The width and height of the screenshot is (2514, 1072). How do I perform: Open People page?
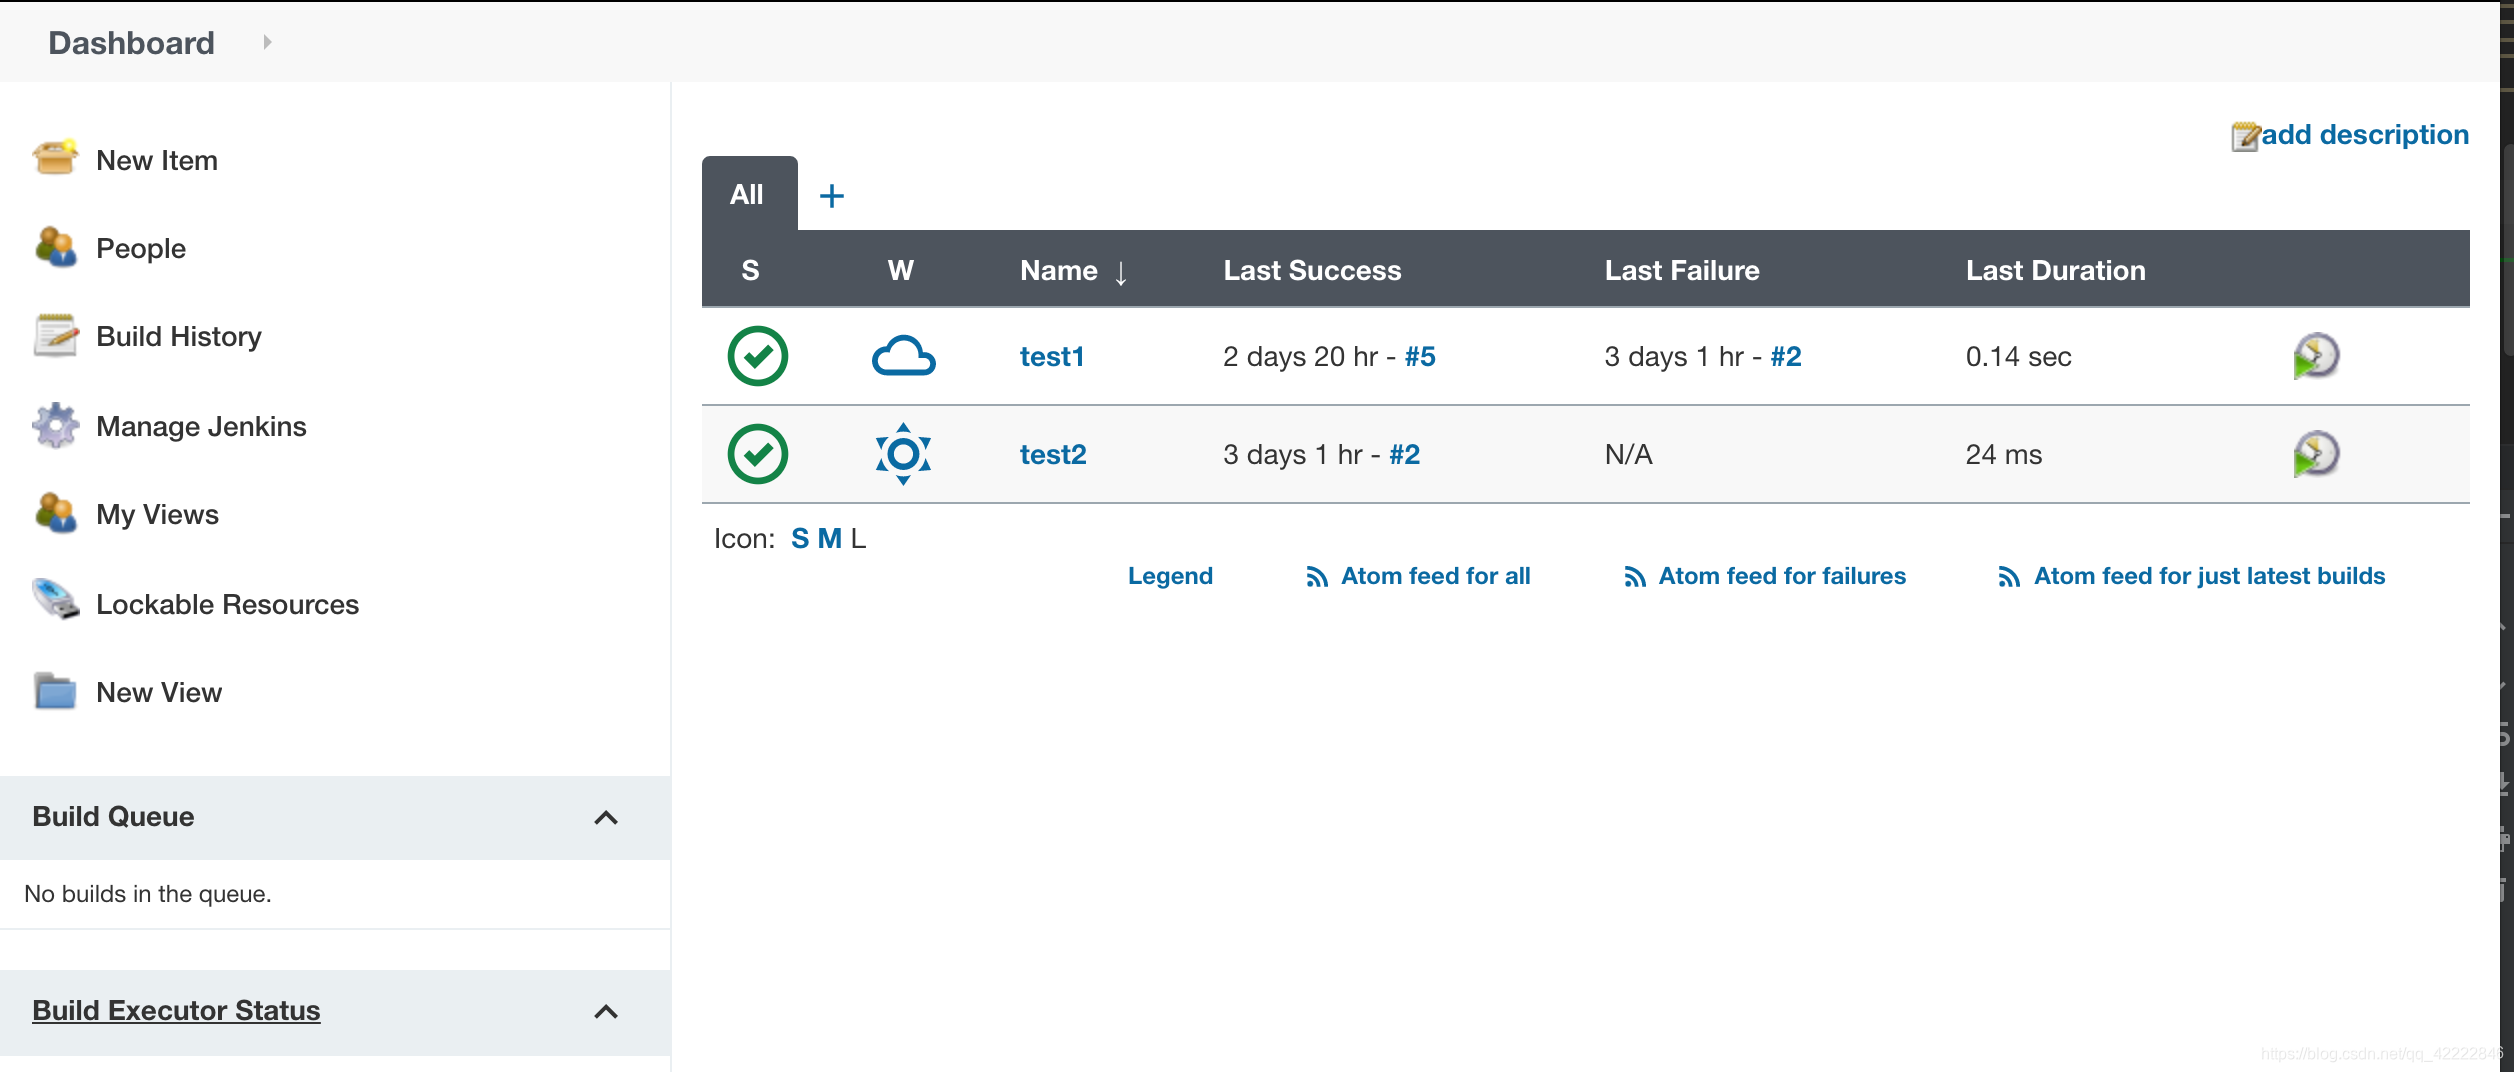click(141, 248)
